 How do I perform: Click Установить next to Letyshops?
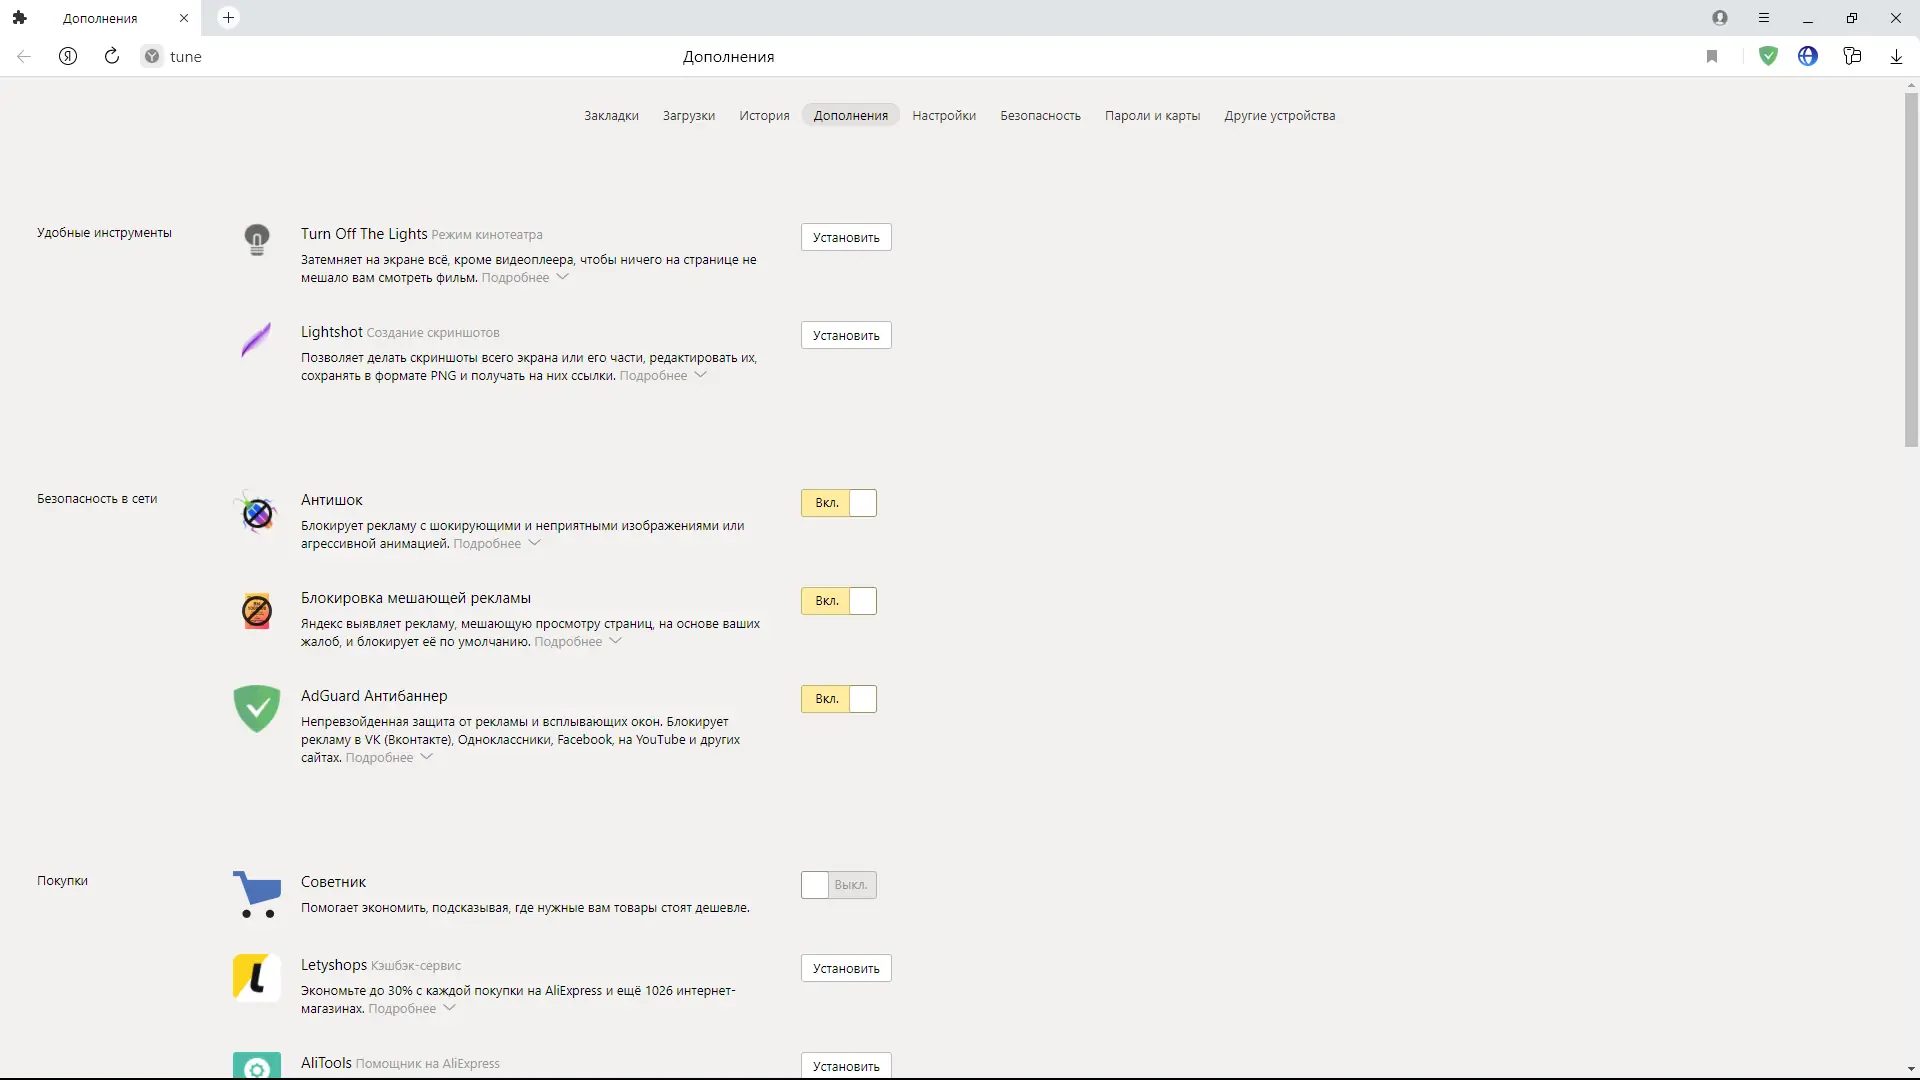coord(846,969)
